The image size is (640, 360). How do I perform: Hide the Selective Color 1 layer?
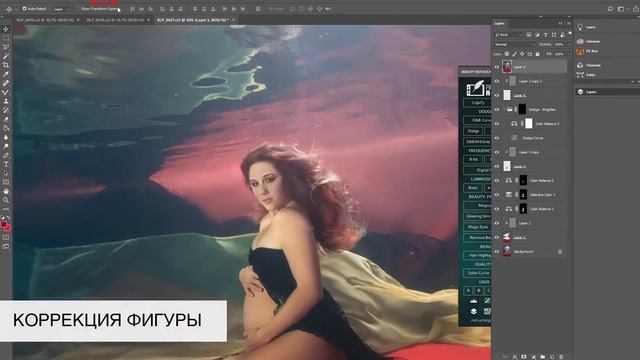point(497,195)
